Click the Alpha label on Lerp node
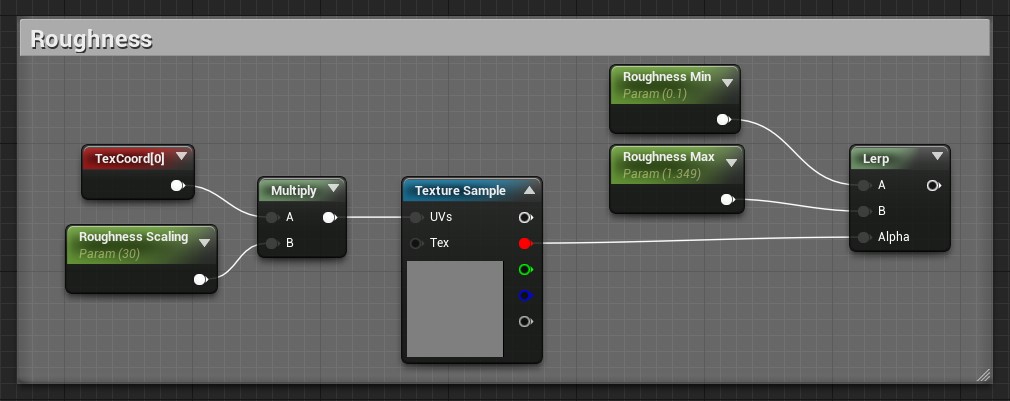This screenshot has width=1010, height=401. 893,238
